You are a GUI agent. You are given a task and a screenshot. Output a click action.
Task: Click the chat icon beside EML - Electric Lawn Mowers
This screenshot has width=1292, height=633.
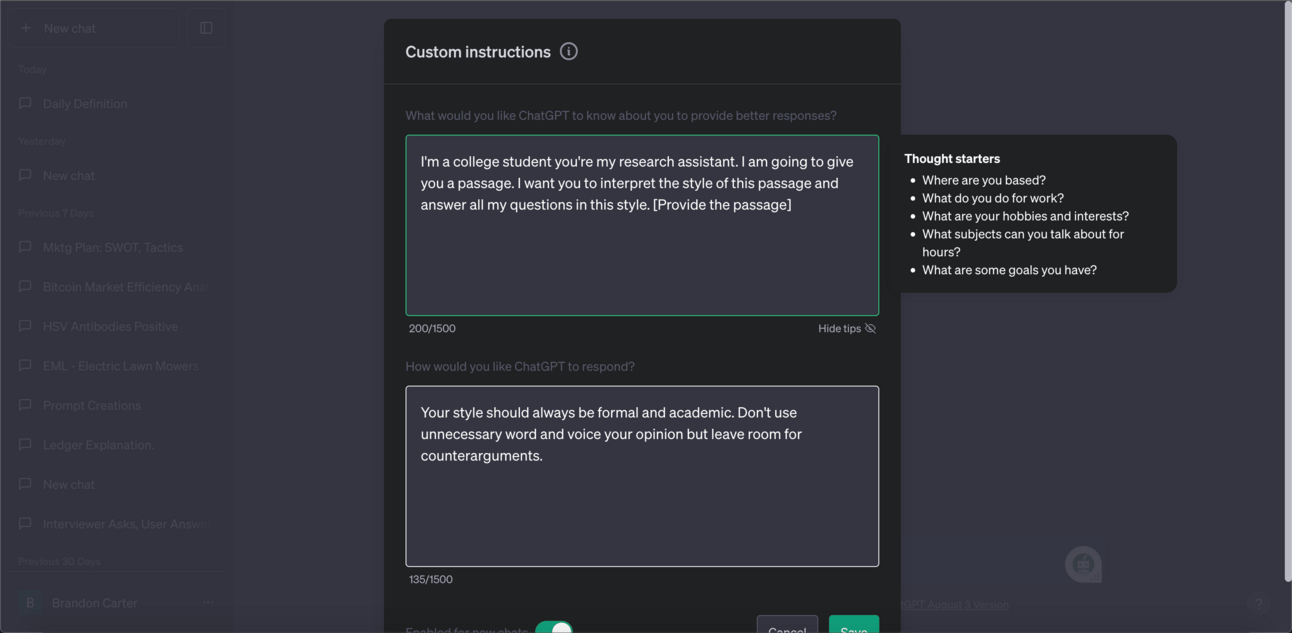(x=25, y=365)
